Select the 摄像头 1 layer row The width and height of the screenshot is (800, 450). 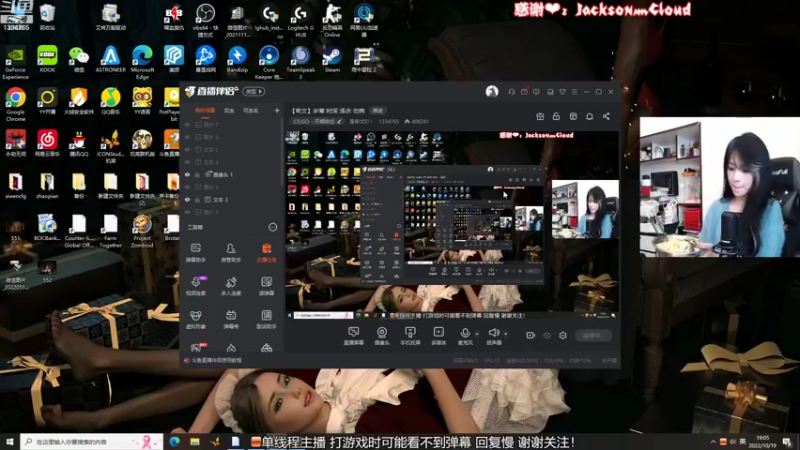[x=232, y=174]
